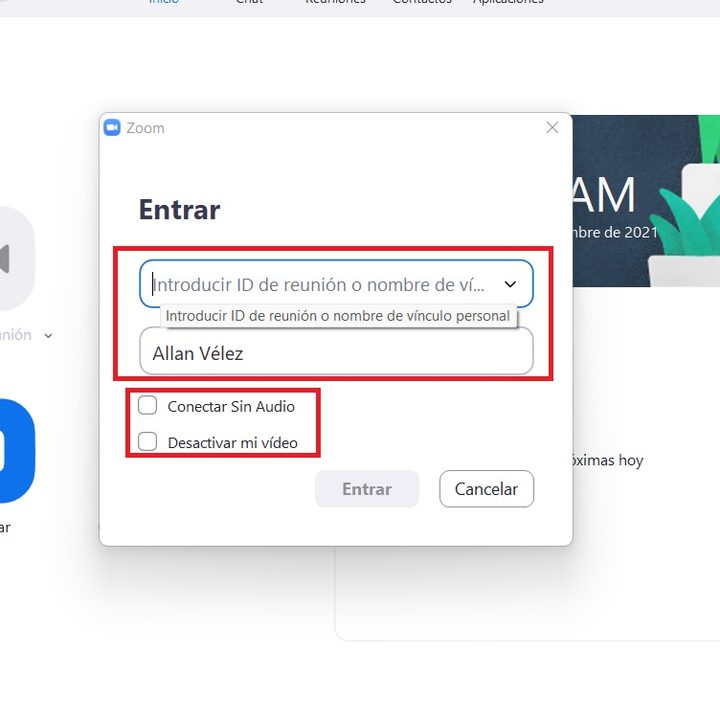Image resolution: width=720 pixels, height=720 pixels.
Task: Enable Conectar Sin Audio checkbox
Action: click(x=148, y=406)
